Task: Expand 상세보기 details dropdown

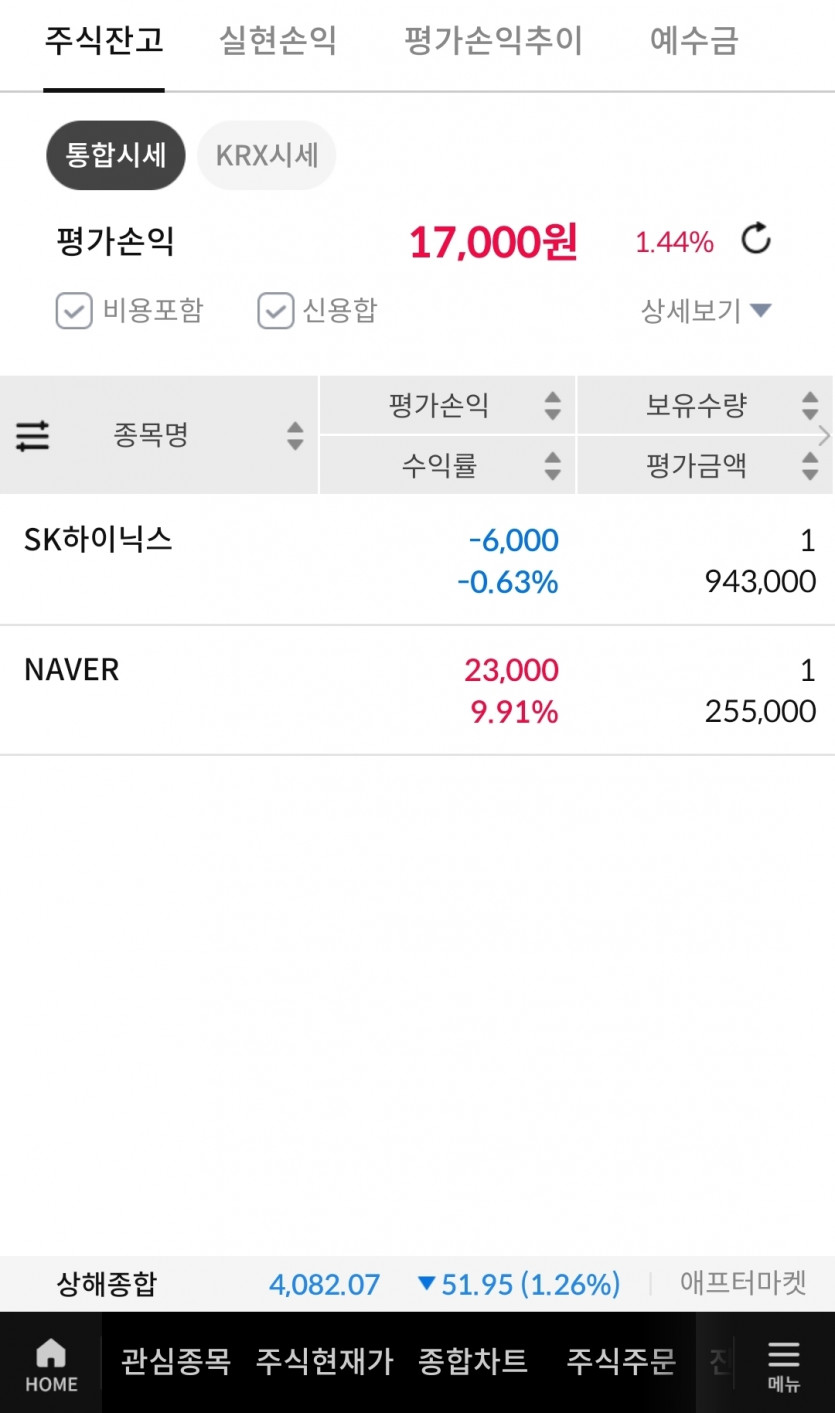Action: pos(706,311)
